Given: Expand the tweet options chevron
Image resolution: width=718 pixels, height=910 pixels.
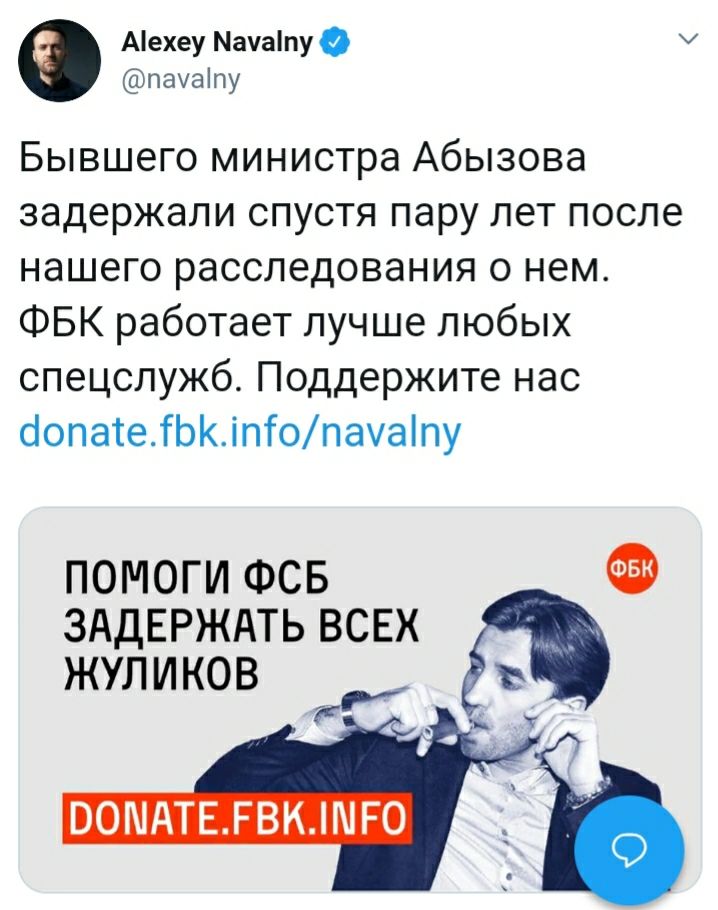Looking at the screenshot, I should [688, 39].
